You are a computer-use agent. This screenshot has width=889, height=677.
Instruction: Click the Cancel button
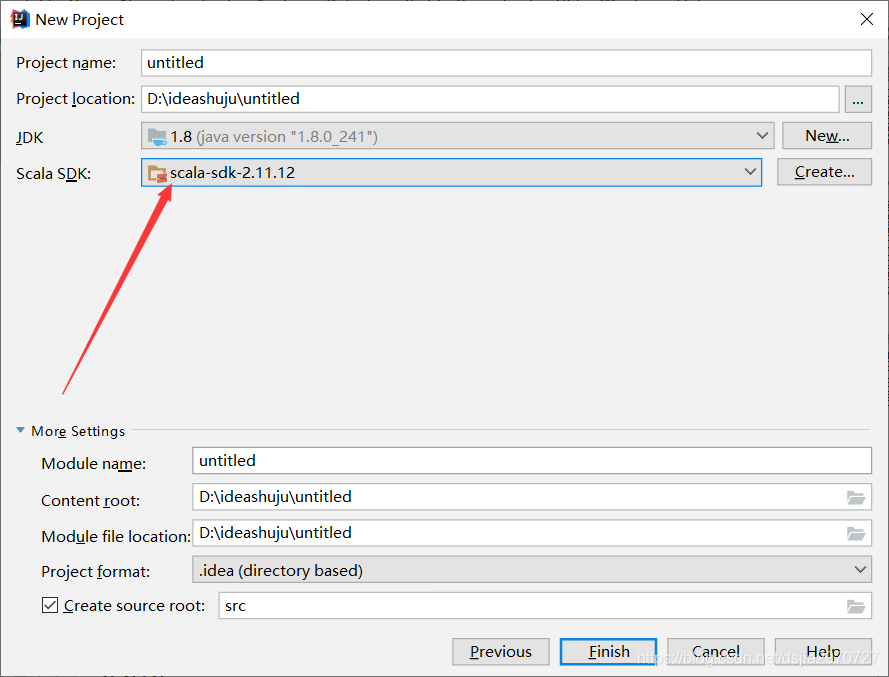click(x=716, y=651)
